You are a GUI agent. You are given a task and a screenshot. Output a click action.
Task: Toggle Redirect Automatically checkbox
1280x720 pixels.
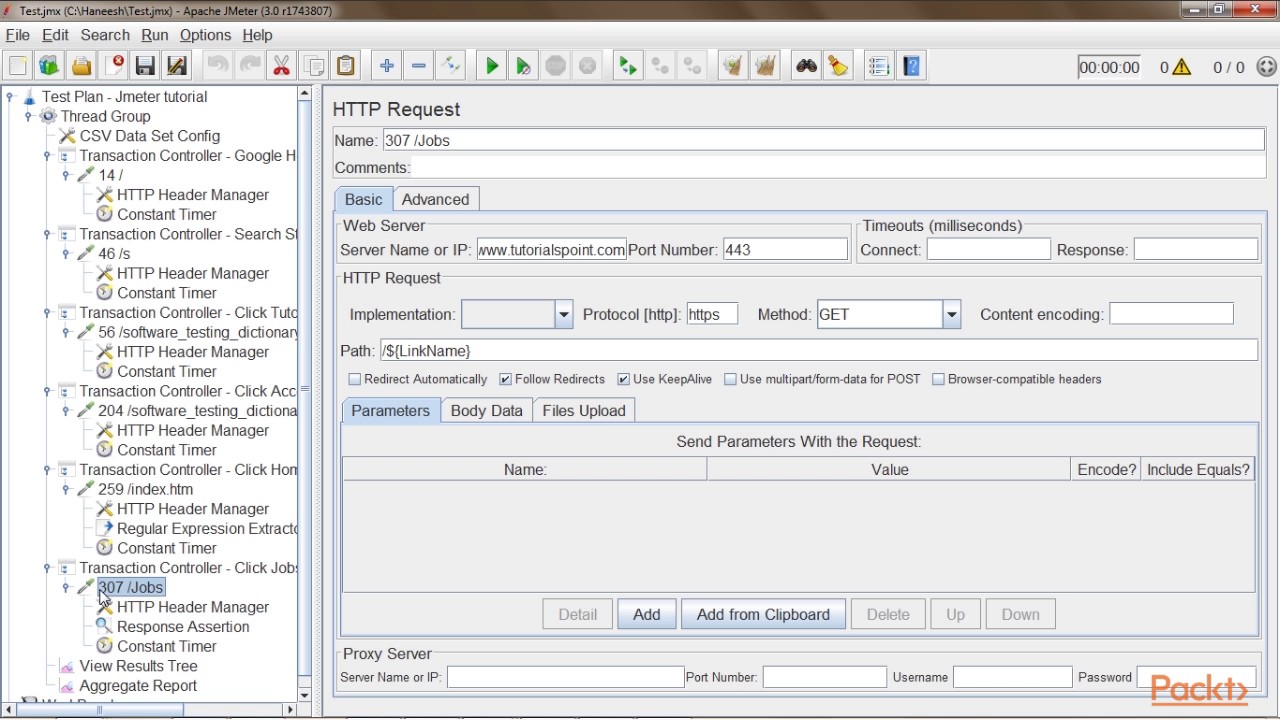pyautogui.click(x=354, y=379)
